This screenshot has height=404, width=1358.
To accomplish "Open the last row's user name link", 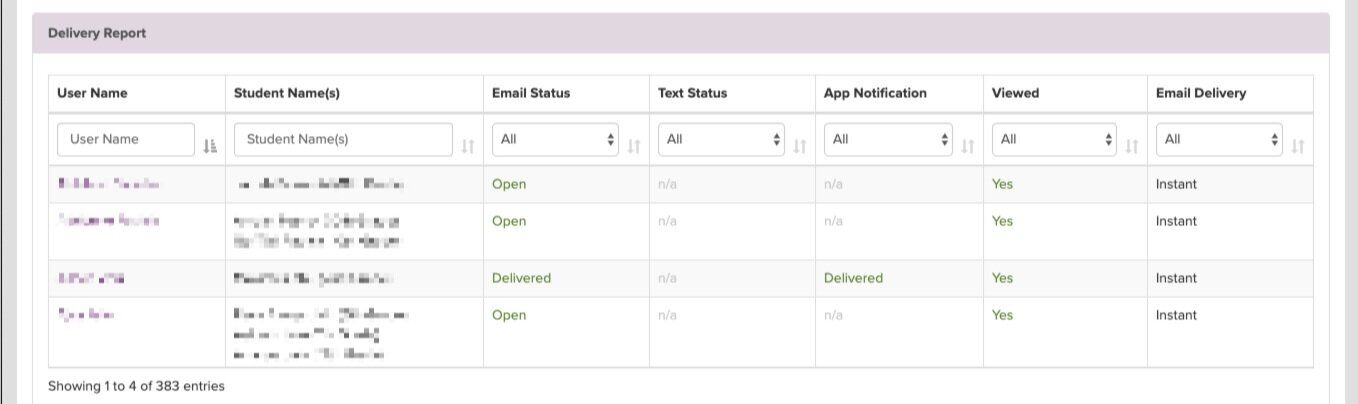I will pyautogui.click(x=86, y=315).
